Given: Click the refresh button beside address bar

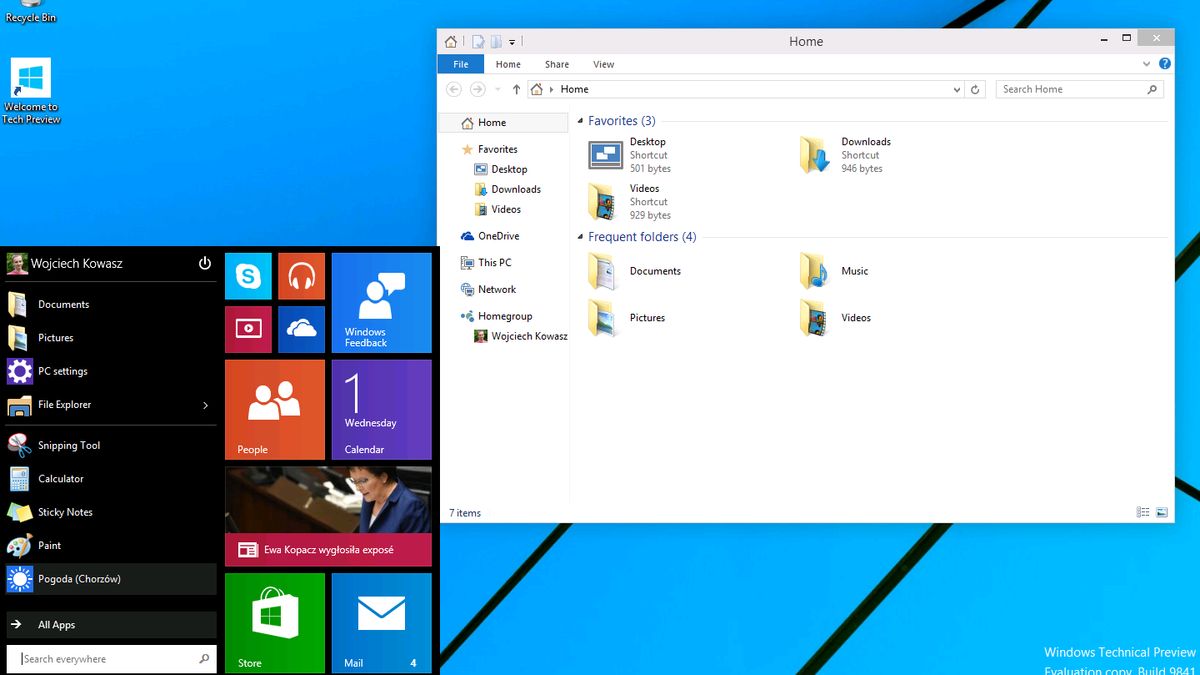Looking at the screenshot, I should point(976,89).
